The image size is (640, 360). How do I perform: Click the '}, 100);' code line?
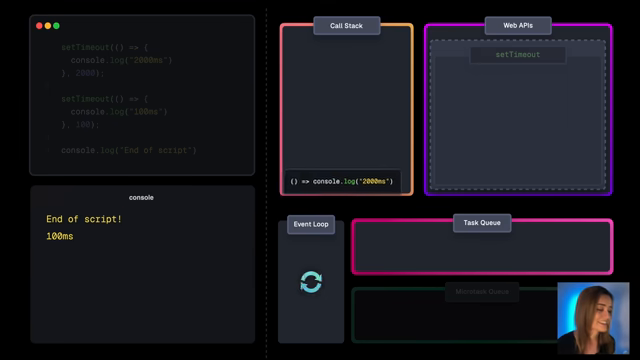[x=80, y=124]
